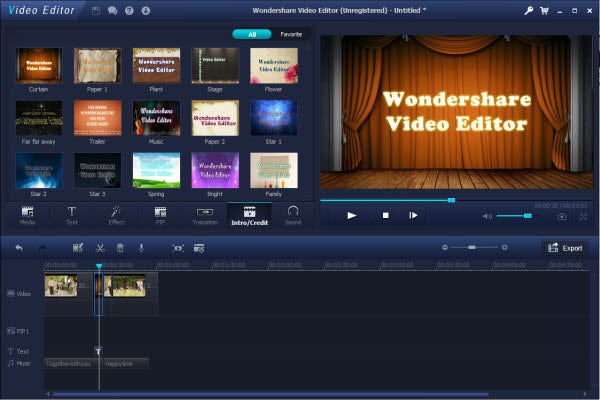The width and height of the screenshot is (600, 400).
Task: Toggle fullscreen preview mode
Action: click(x=583, y=216)
